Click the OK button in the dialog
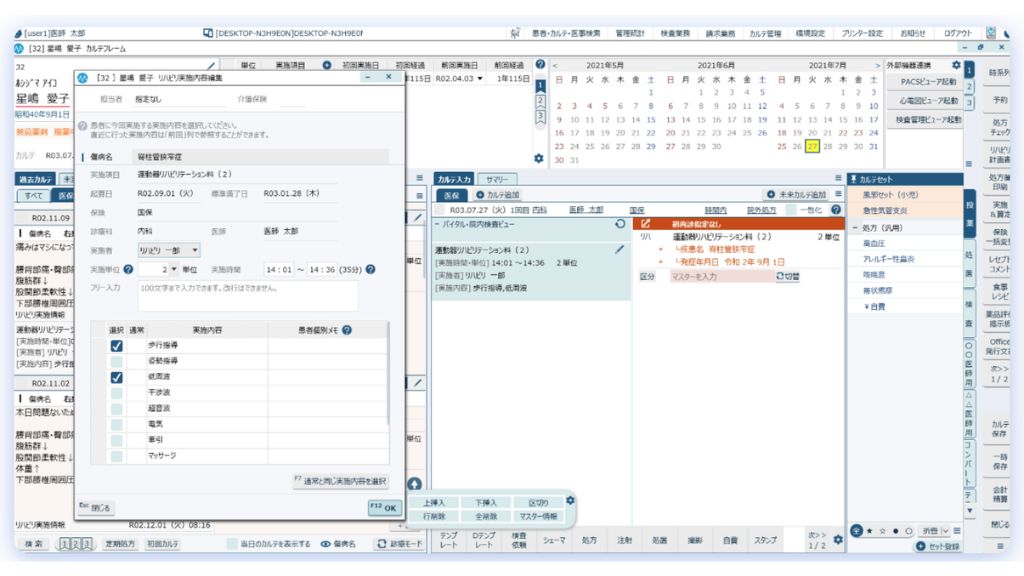 click(x=384, y=507)
